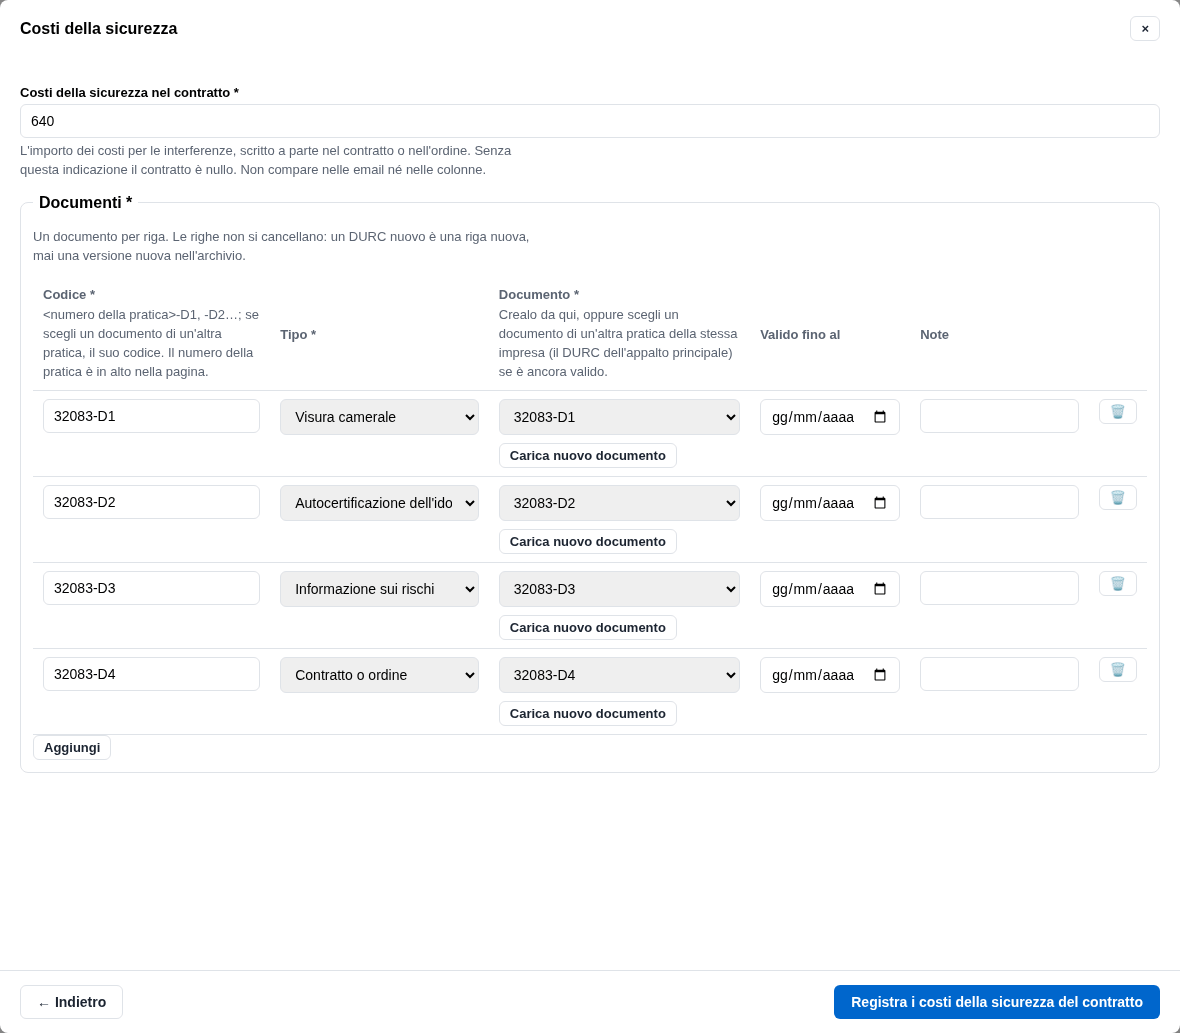Viewport: 1180px width, 1033px height.
Task: Click the Note field in the 32083-D2 row
Action: pyautogui.click(x=999, y=502)
